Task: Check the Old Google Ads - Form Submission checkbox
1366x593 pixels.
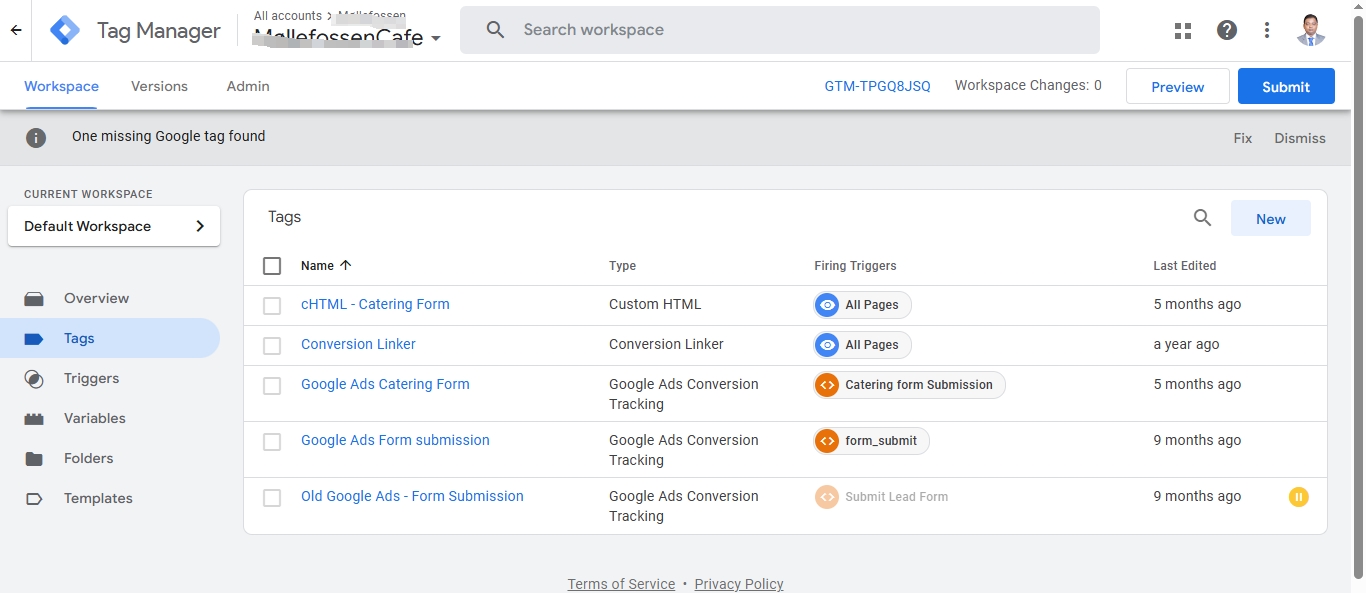Action: tap(272, 497)
